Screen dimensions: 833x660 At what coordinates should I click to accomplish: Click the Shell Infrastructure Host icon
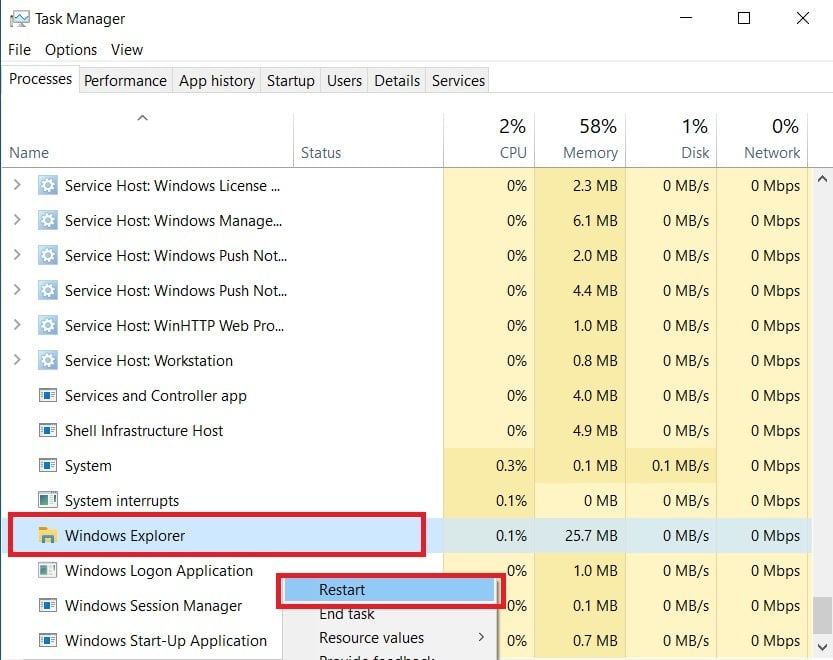48,430
